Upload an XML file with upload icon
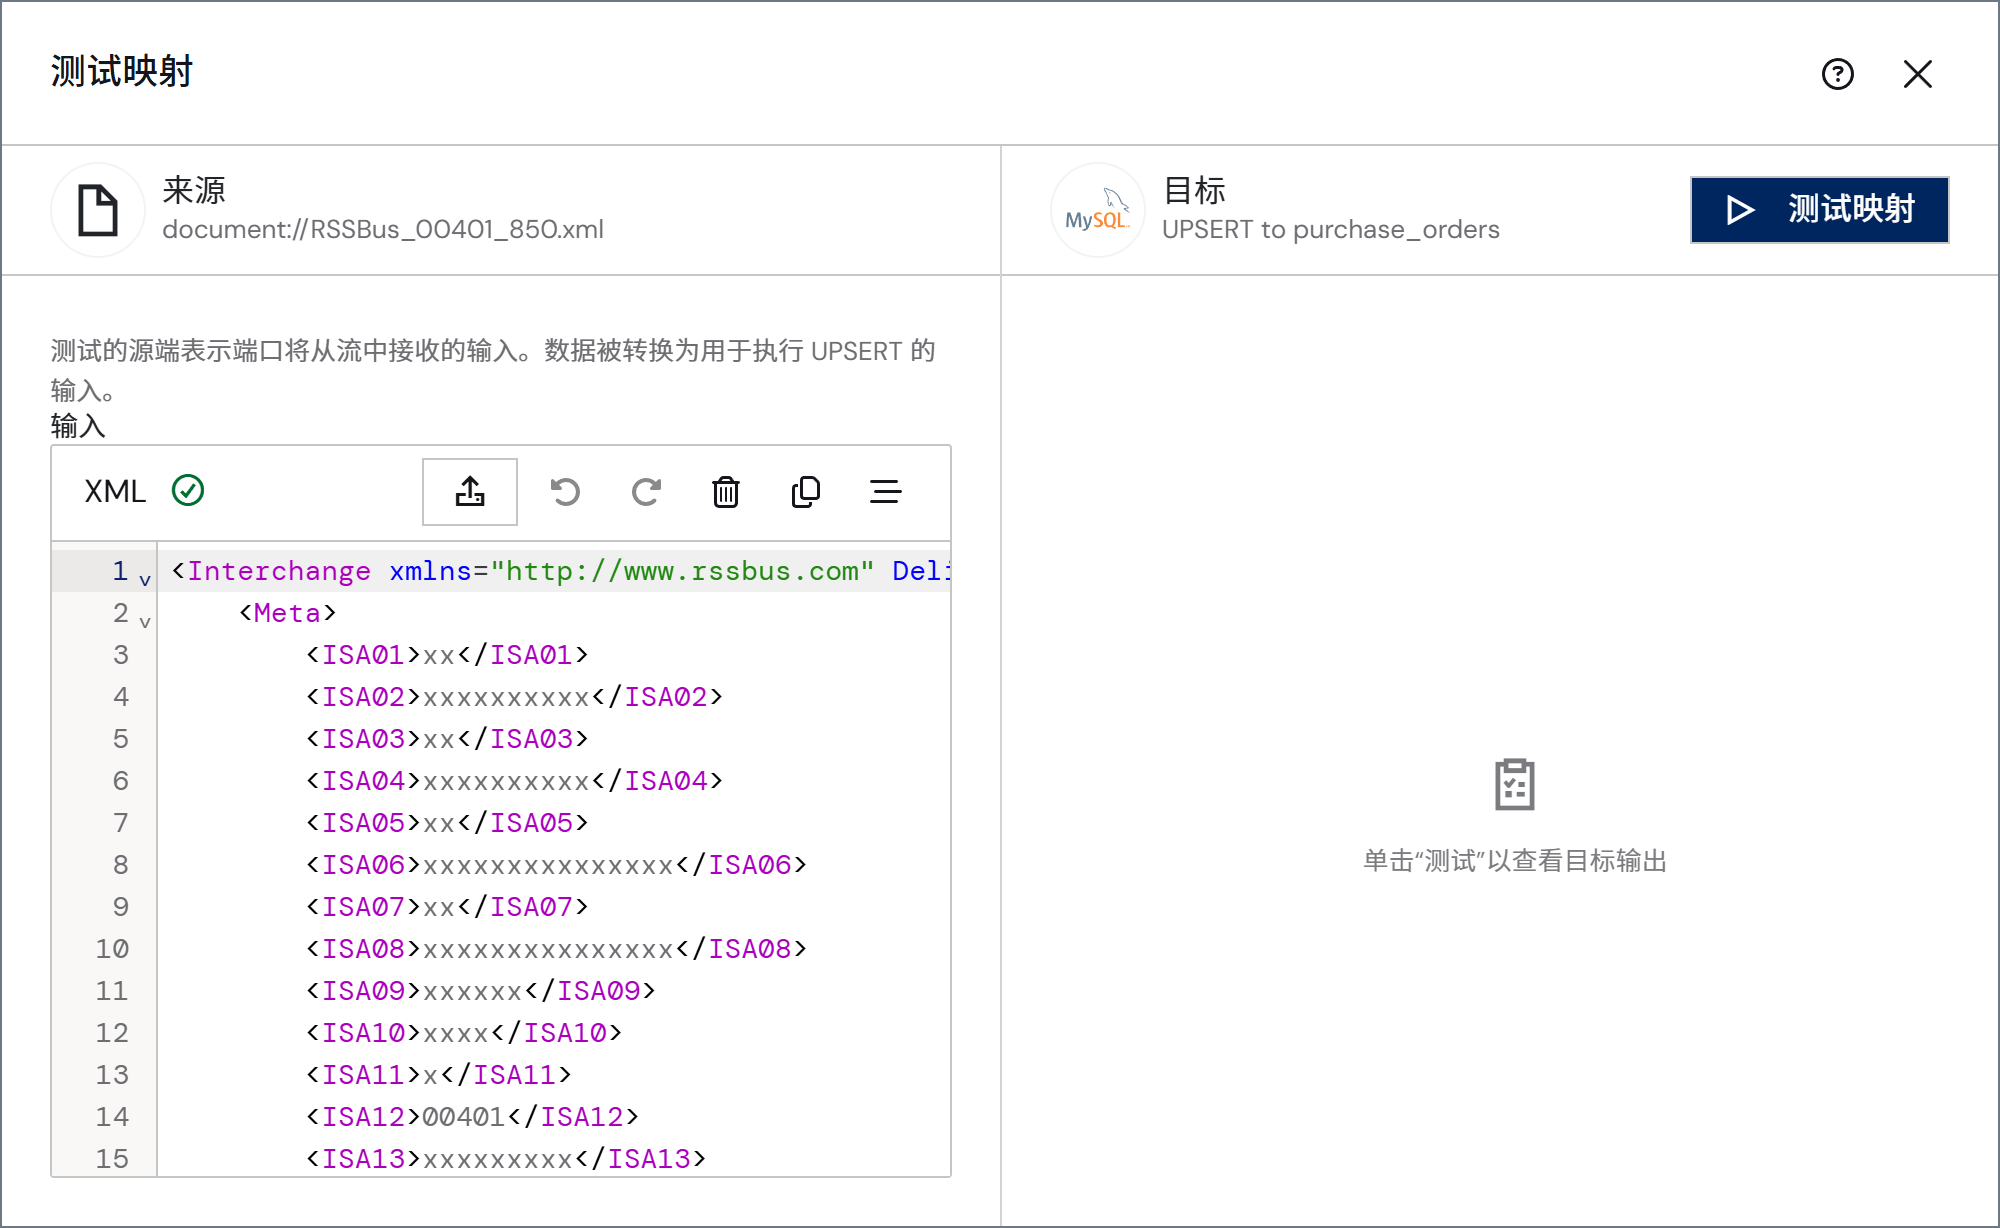The height and width of the screenshot is (1228, 2000). tap(470, 492)
